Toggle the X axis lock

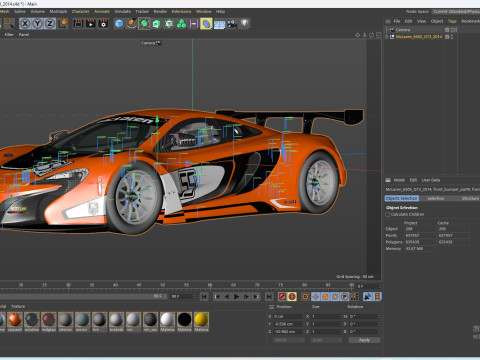coord(25,24)
